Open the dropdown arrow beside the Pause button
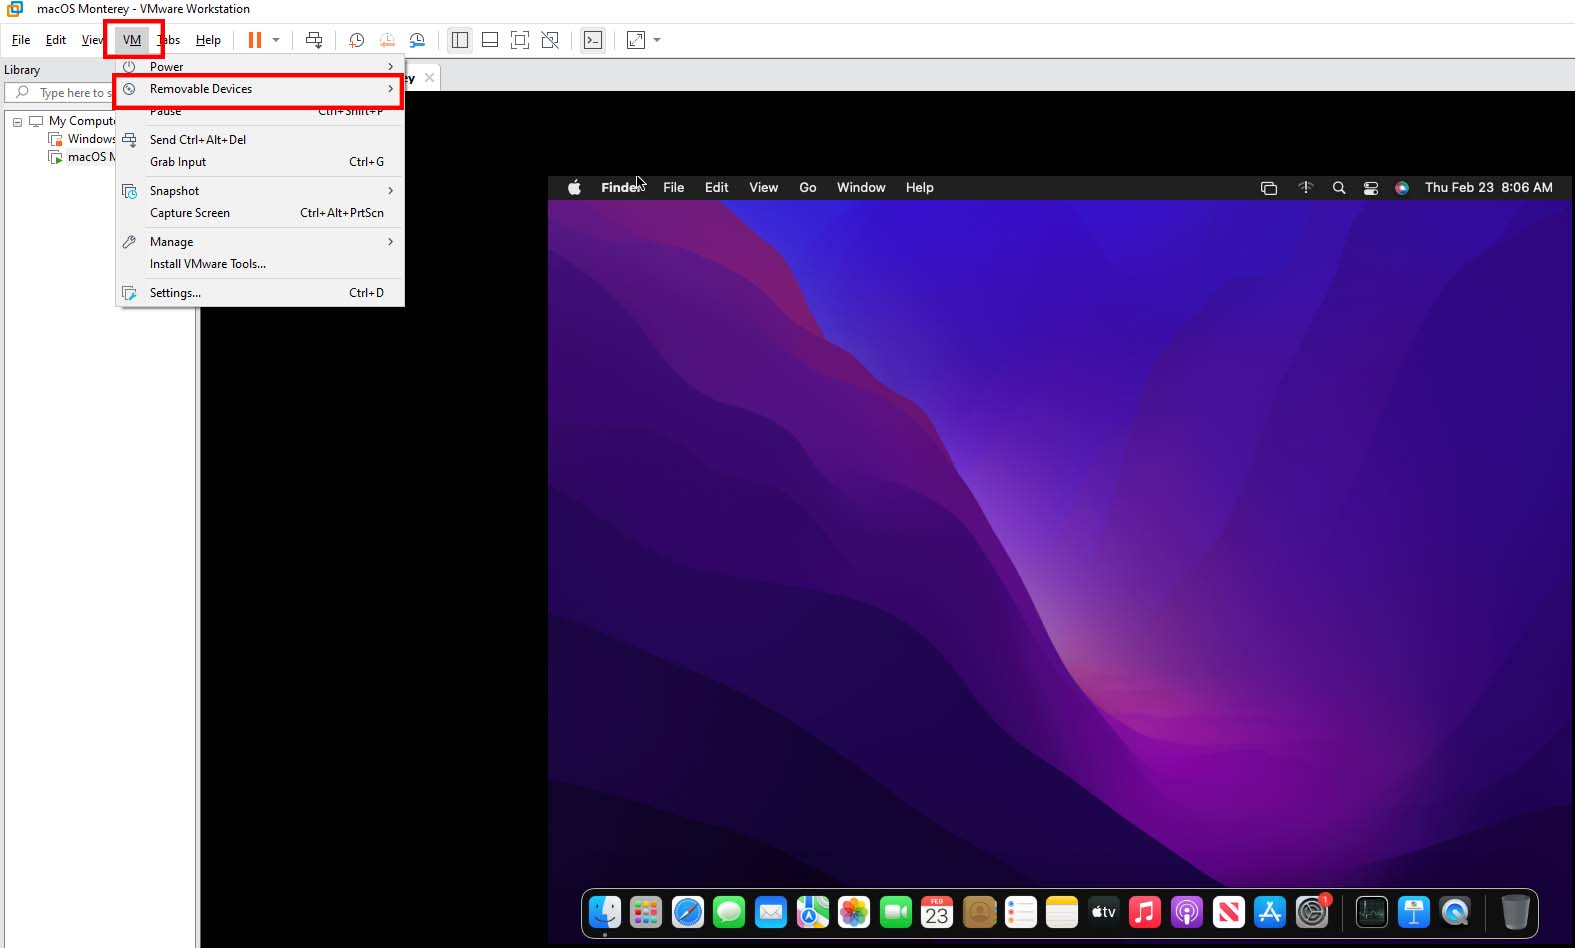 pyautogui.click(x=276, y=40)
